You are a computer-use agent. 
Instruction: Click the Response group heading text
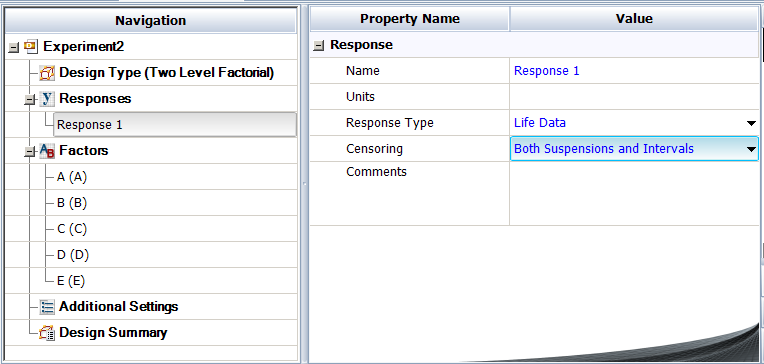(362, 45)
